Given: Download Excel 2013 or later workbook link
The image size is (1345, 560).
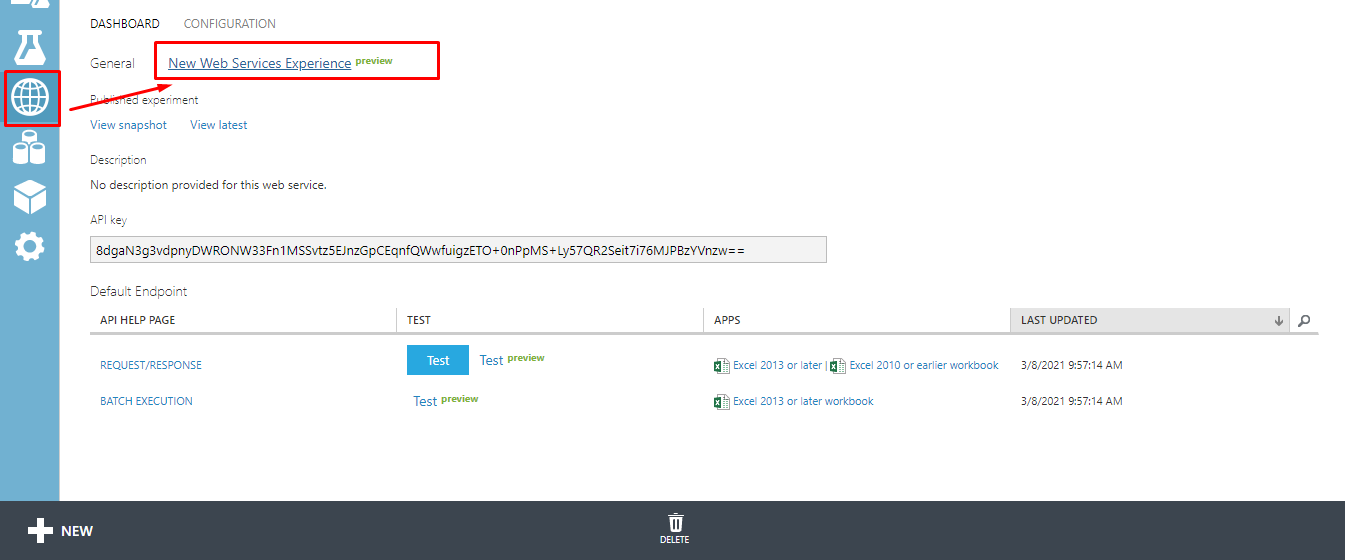Looking at the screenshot, I should click(x=803, y=402).
